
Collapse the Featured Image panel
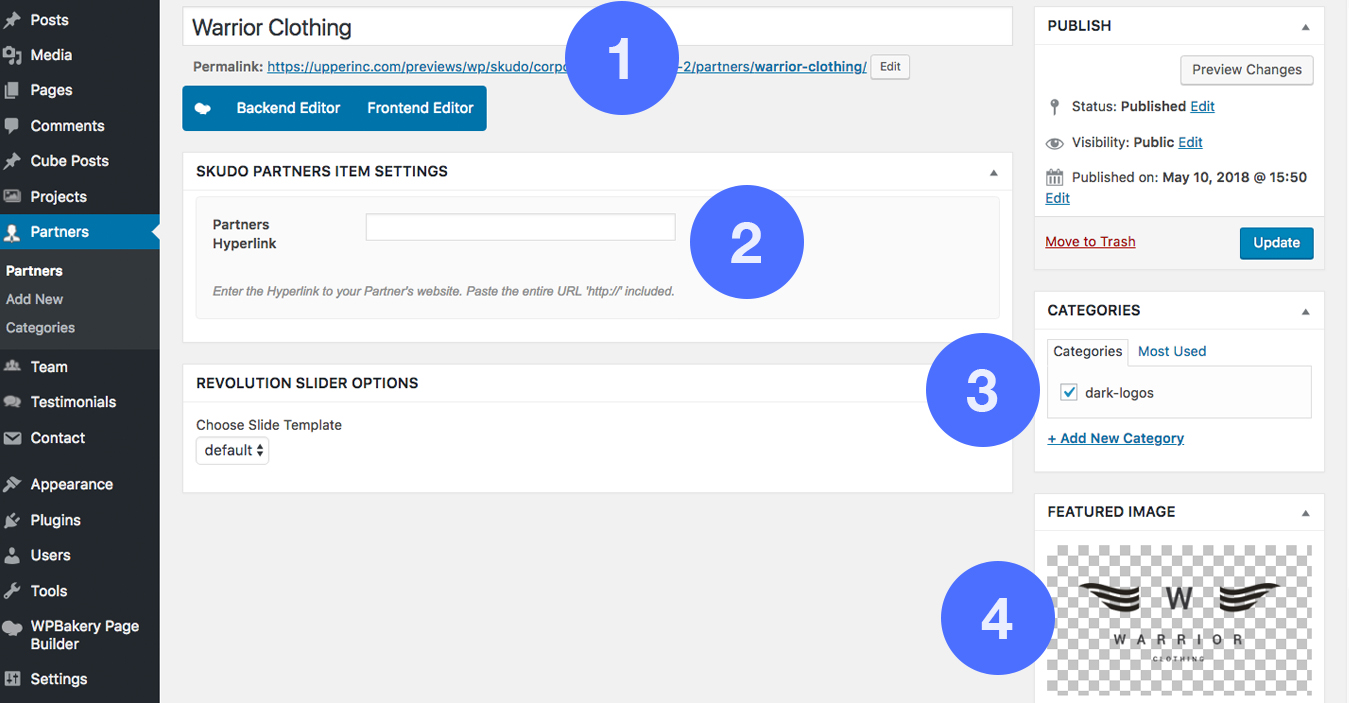[x=1305, y=513]
